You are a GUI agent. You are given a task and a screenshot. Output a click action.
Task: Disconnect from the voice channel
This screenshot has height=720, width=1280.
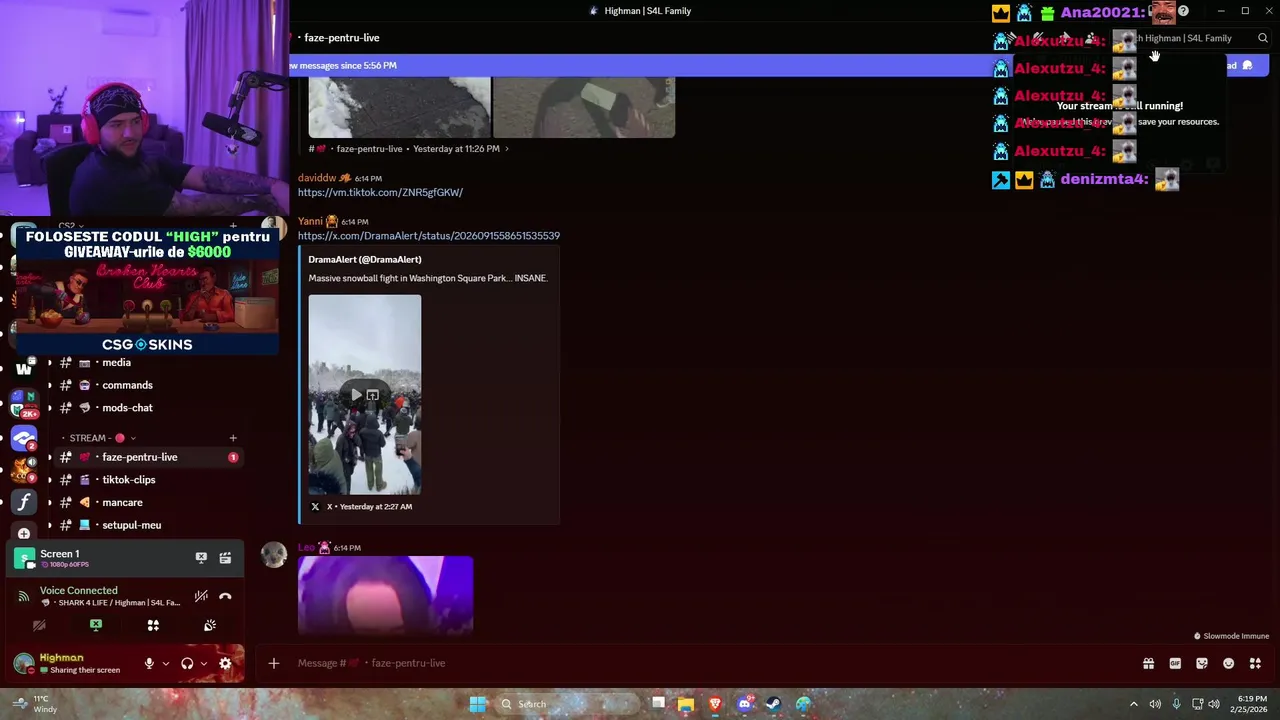(225, 596)
